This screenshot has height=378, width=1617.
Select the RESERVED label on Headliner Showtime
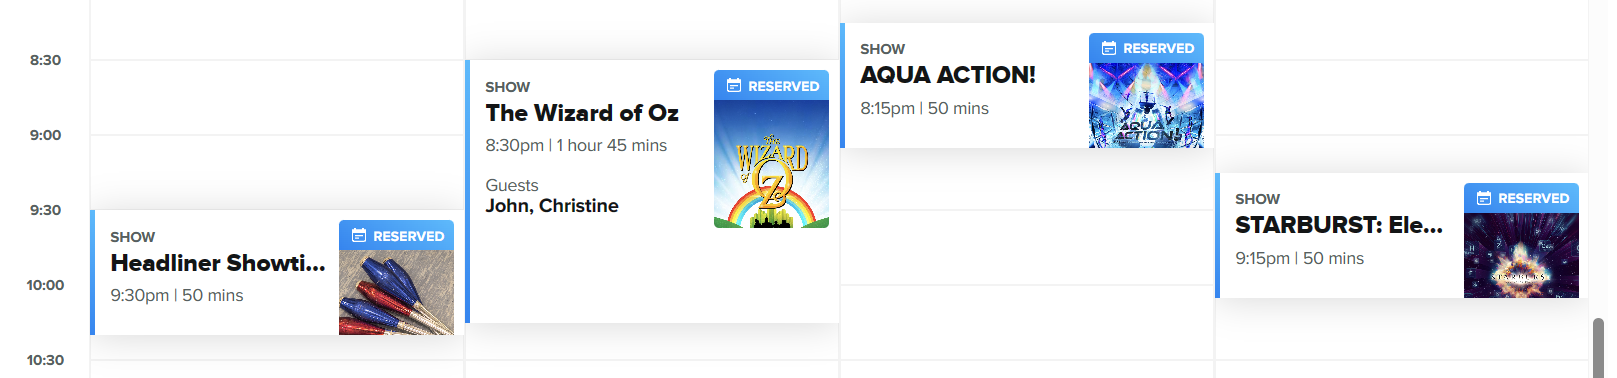tap(408, 236)
